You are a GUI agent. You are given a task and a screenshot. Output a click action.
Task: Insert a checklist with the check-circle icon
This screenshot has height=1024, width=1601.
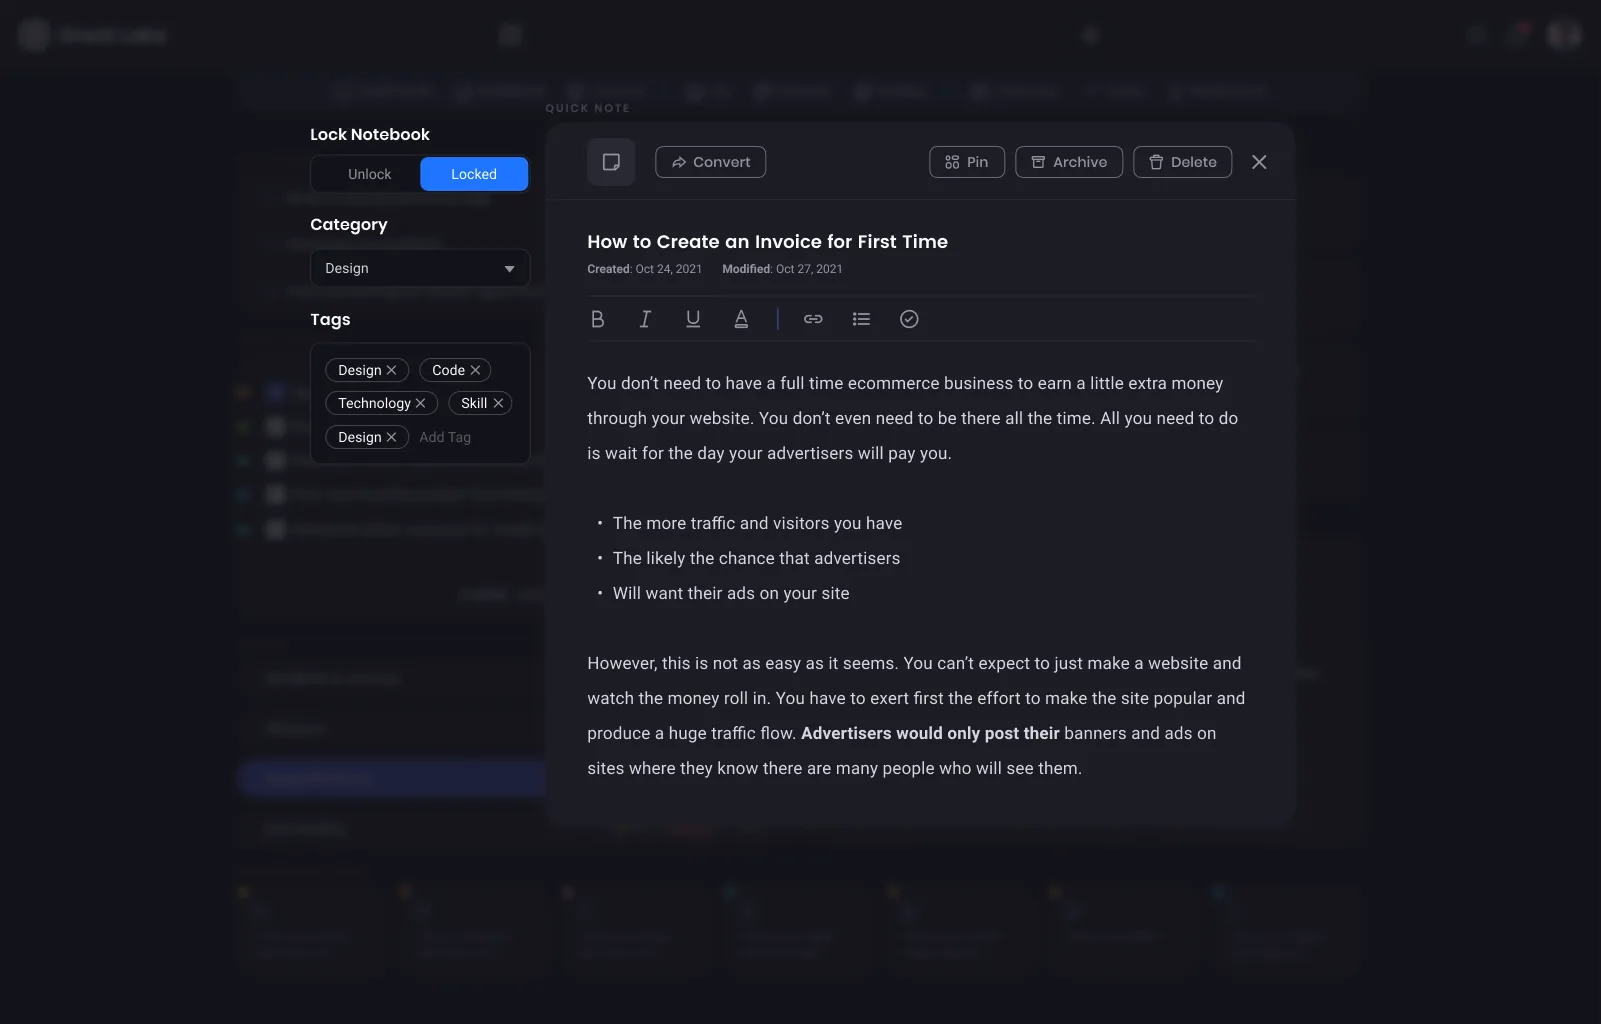(909, 319)
